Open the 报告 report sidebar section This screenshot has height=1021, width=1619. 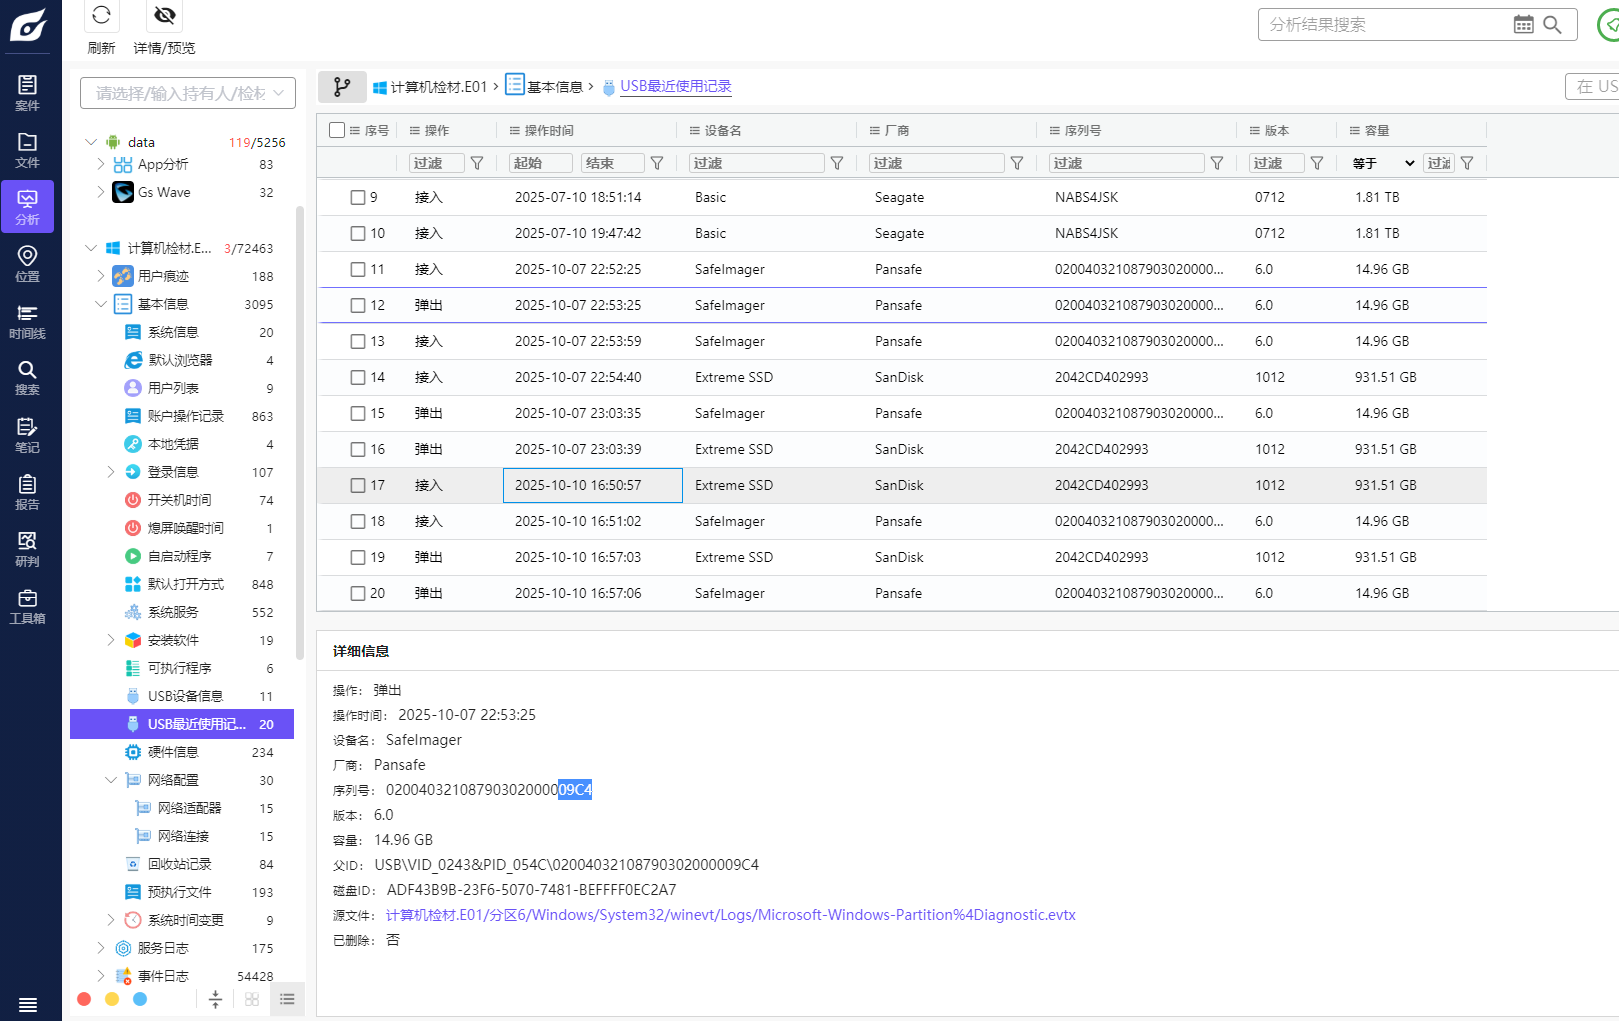click(28, 492)
